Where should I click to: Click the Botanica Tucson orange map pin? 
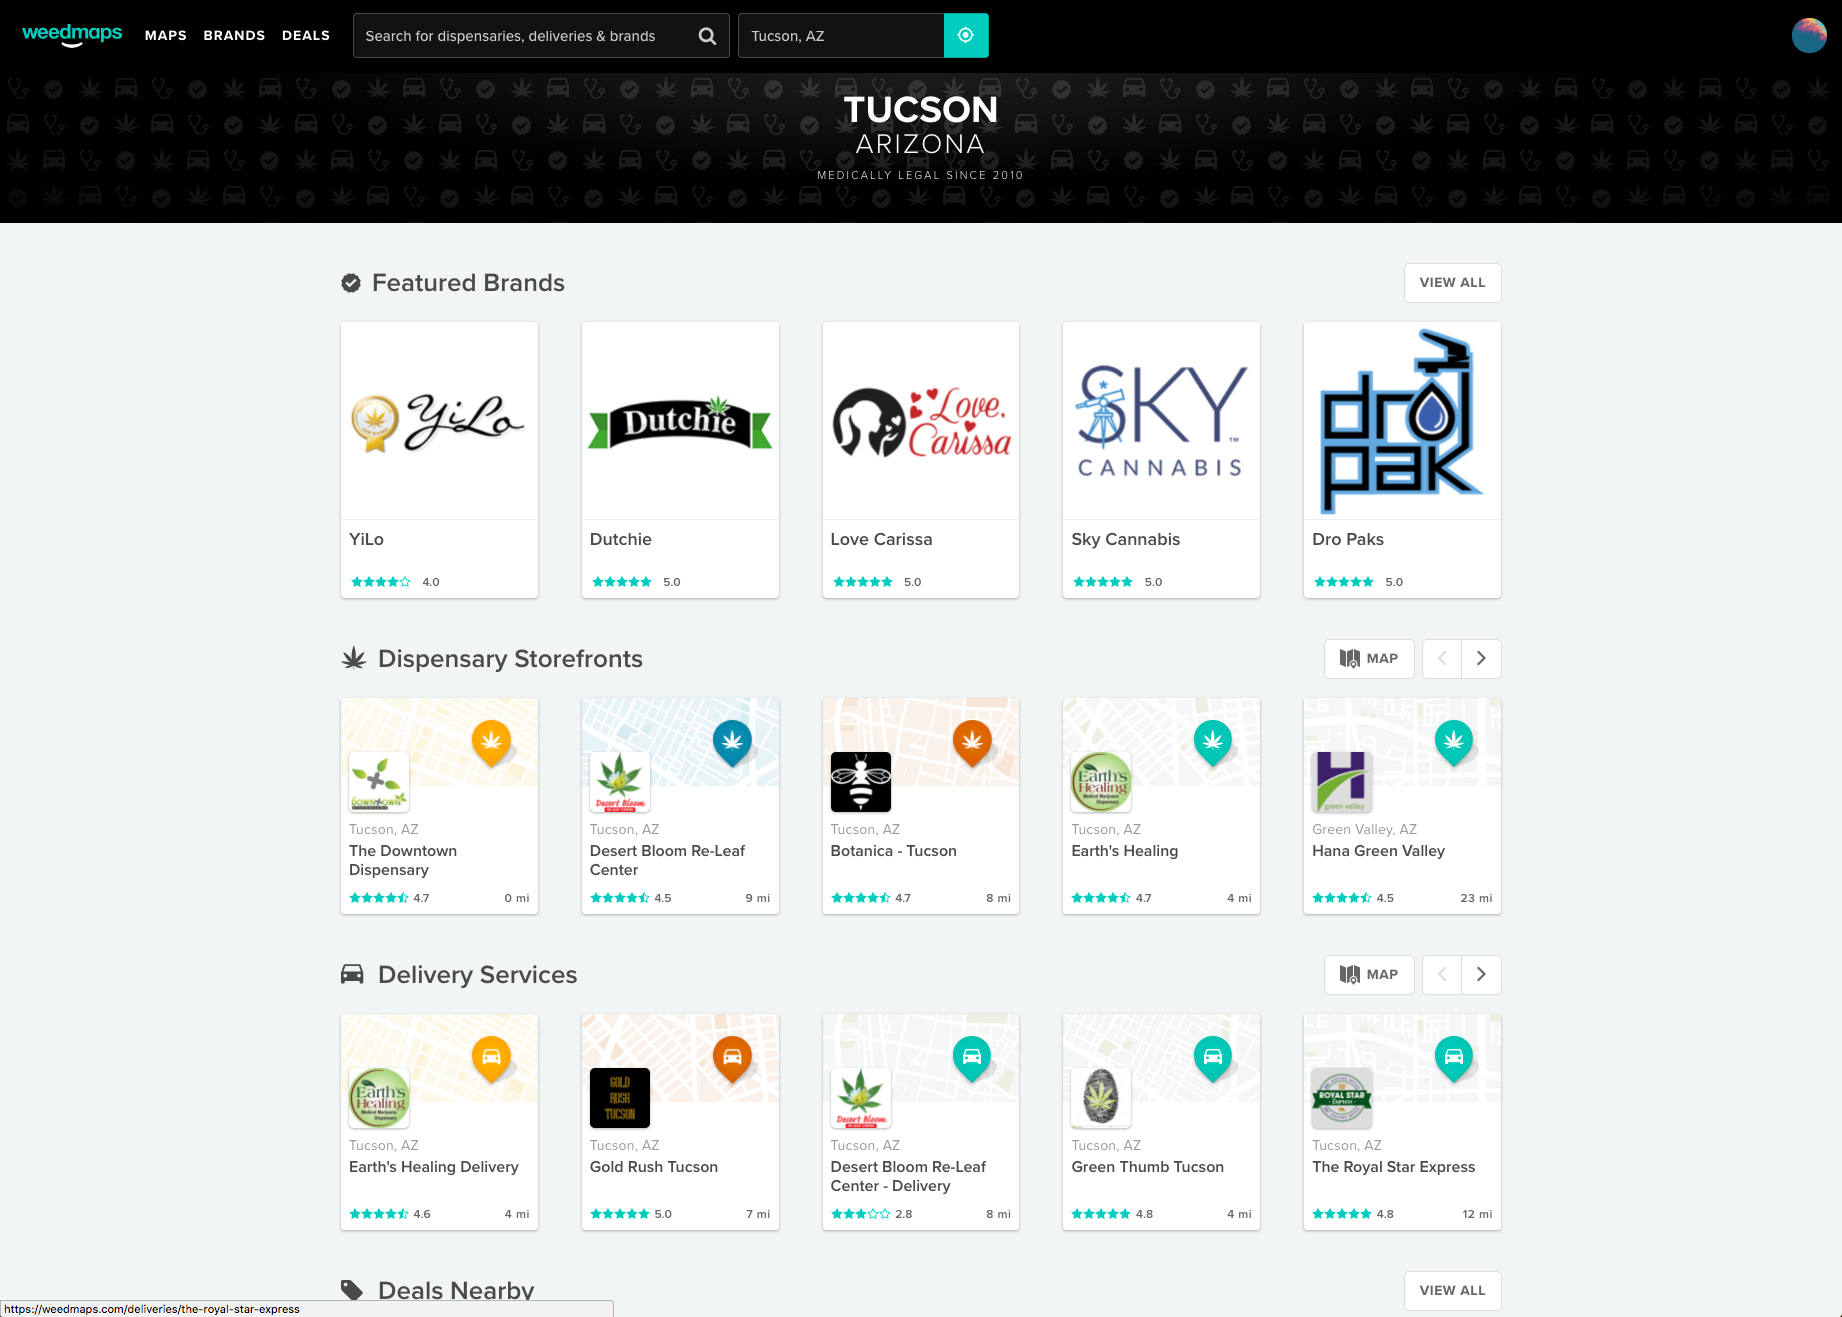pyautogui.click(x=972, y=743)
